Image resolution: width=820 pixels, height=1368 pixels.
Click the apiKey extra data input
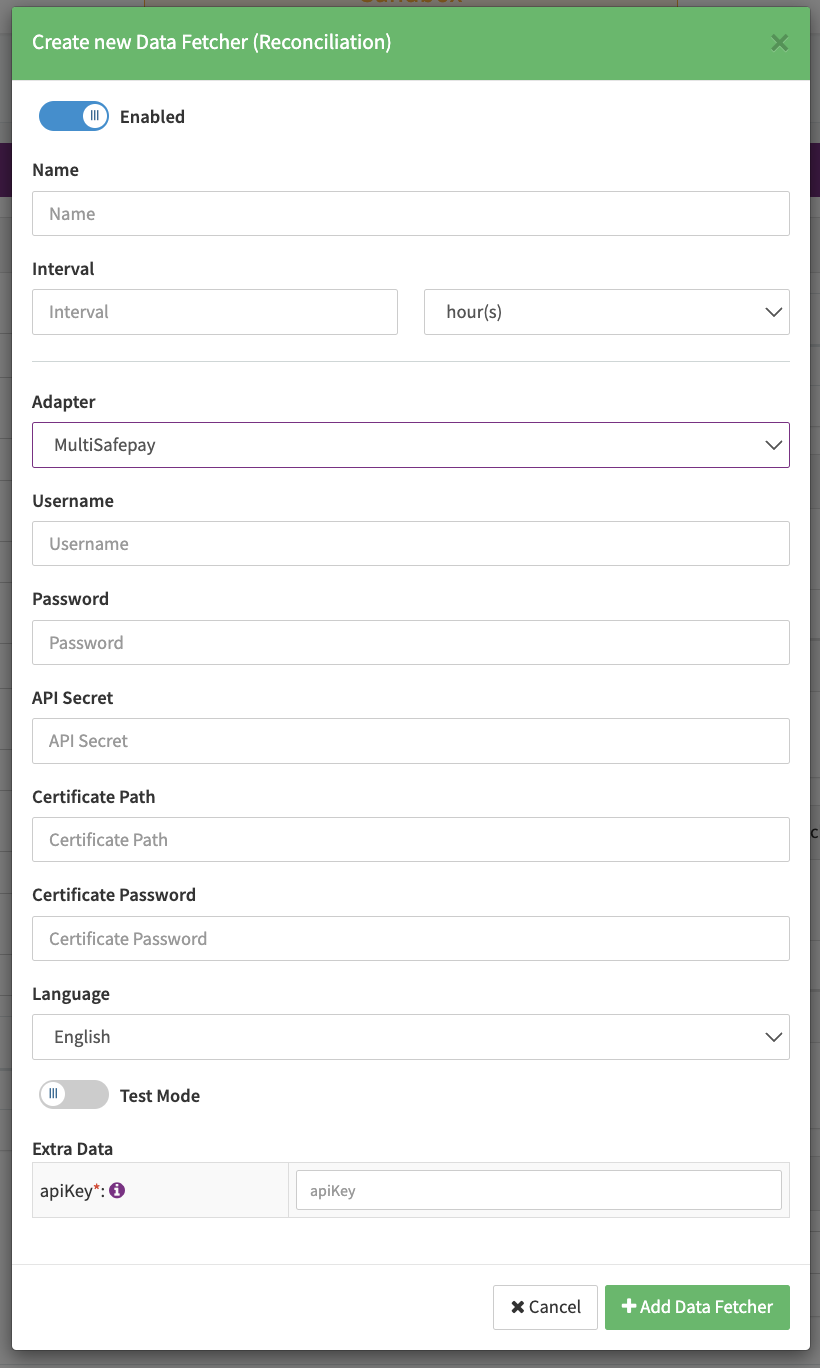coord(538,1191)
